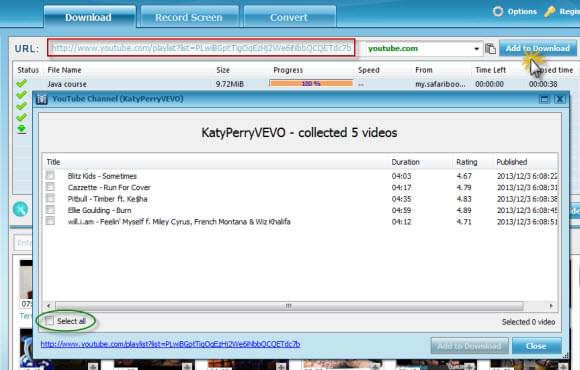This screenshot has width=580, height=370.
Task: Check Blitz Kids - Sometimes checkbox
Action: point(50,175)
